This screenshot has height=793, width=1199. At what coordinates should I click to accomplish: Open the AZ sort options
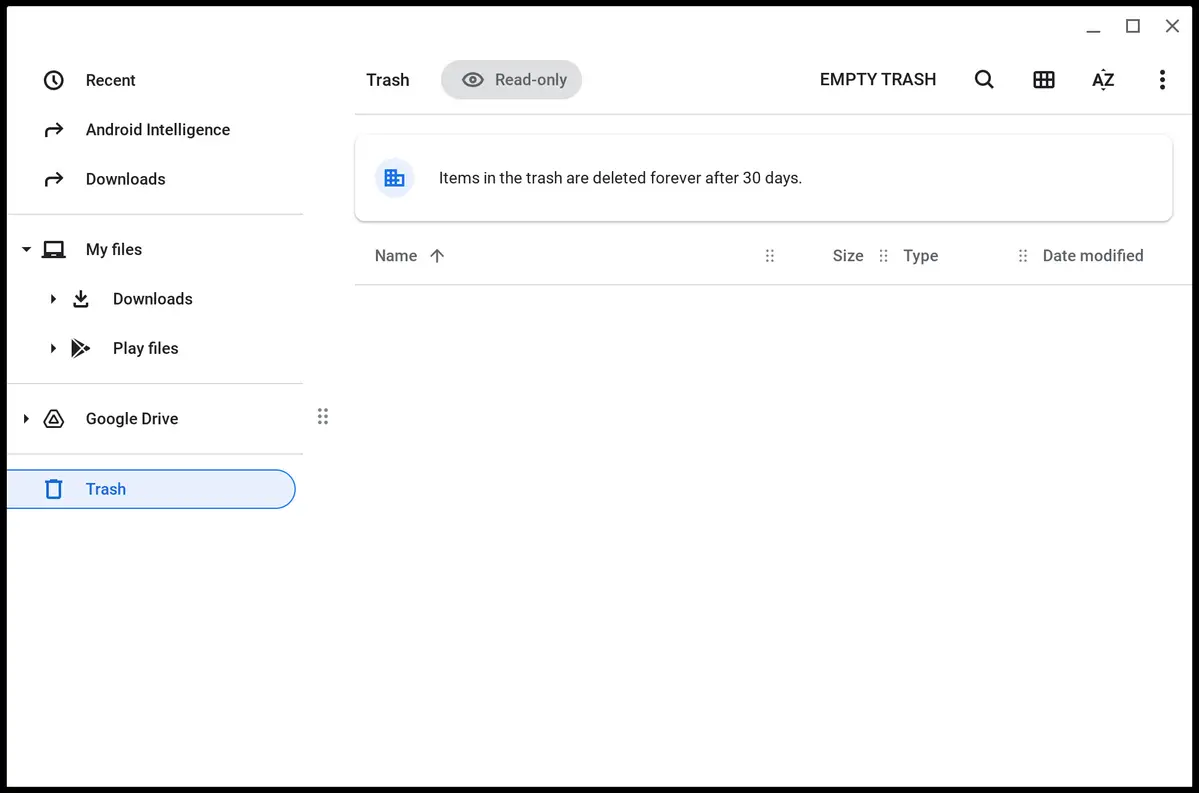[x=1102, y=80]
